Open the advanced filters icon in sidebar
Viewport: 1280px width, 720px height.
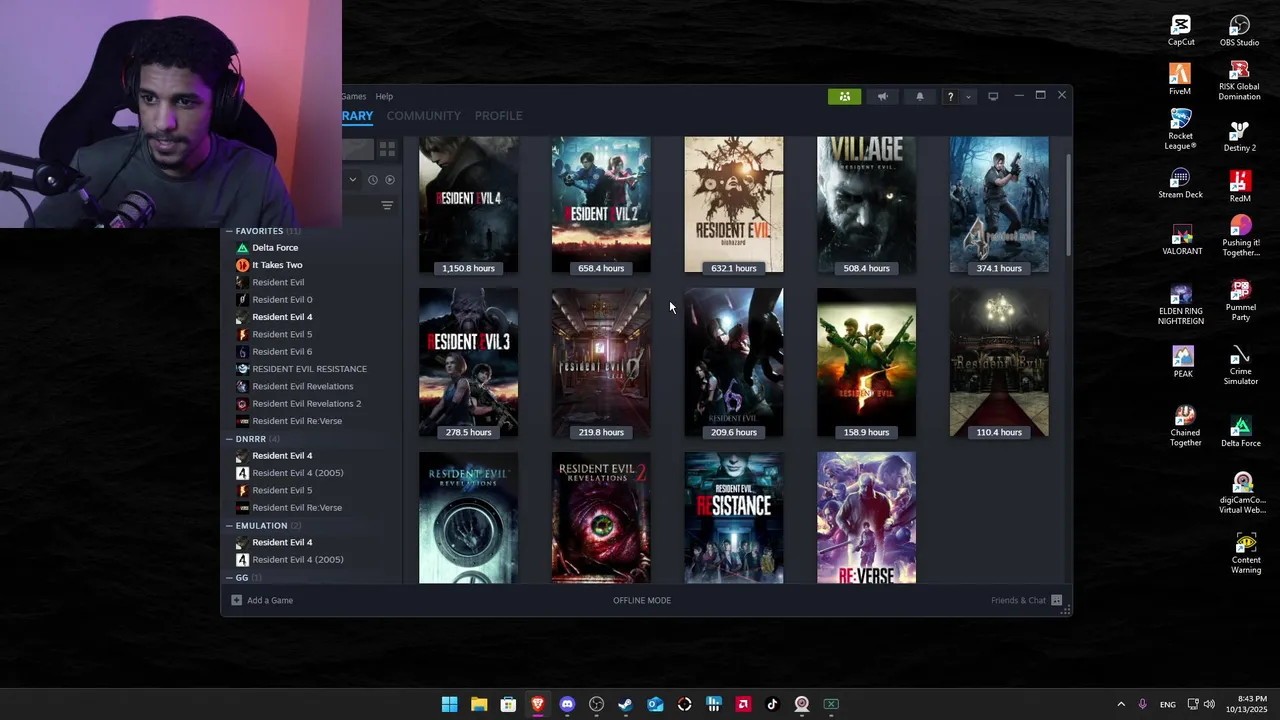pyautogui.click(x=387, y=205)
